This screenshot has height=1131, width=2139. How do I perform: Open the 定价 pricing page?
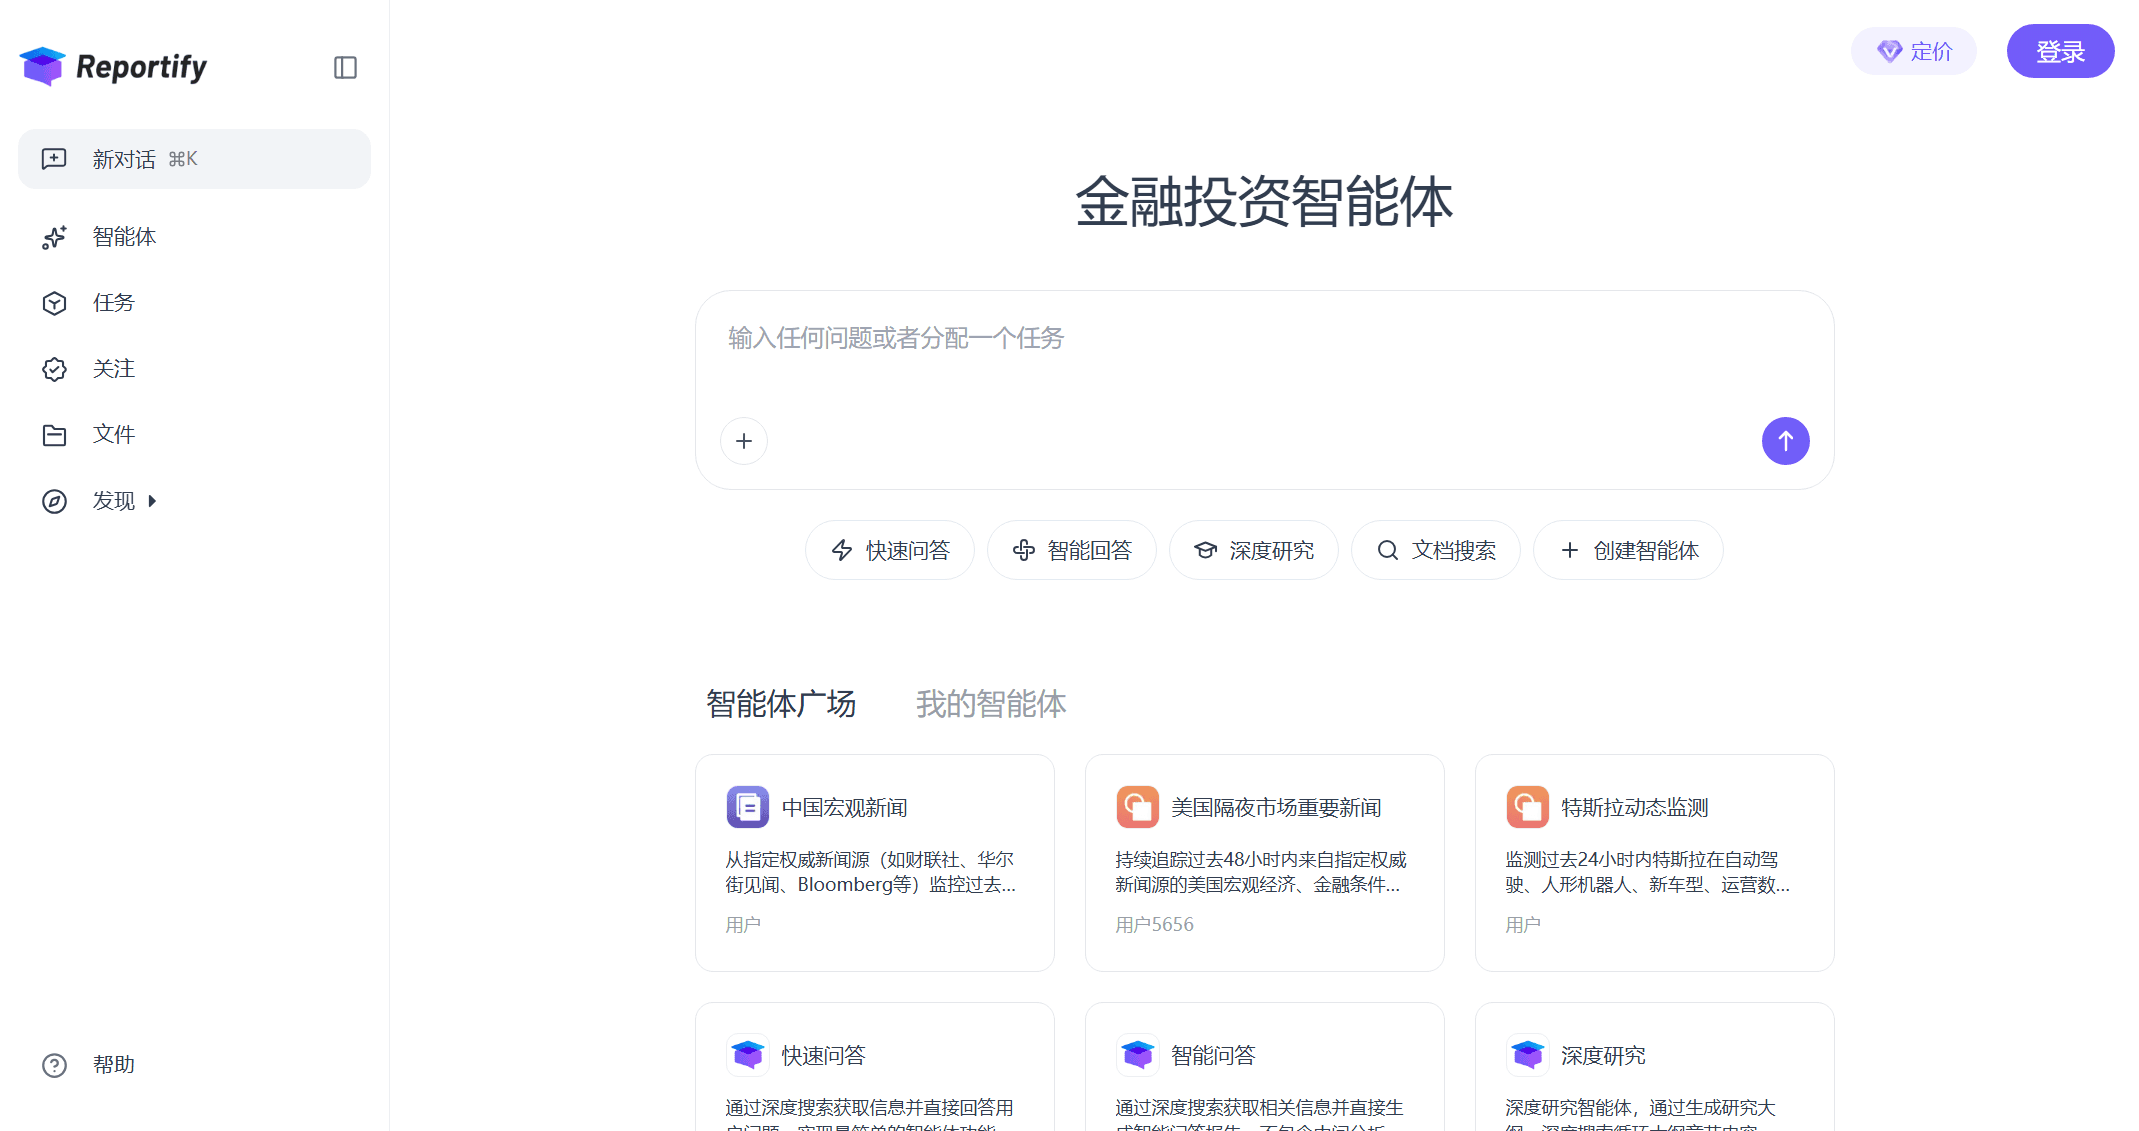click(1913, 50)
